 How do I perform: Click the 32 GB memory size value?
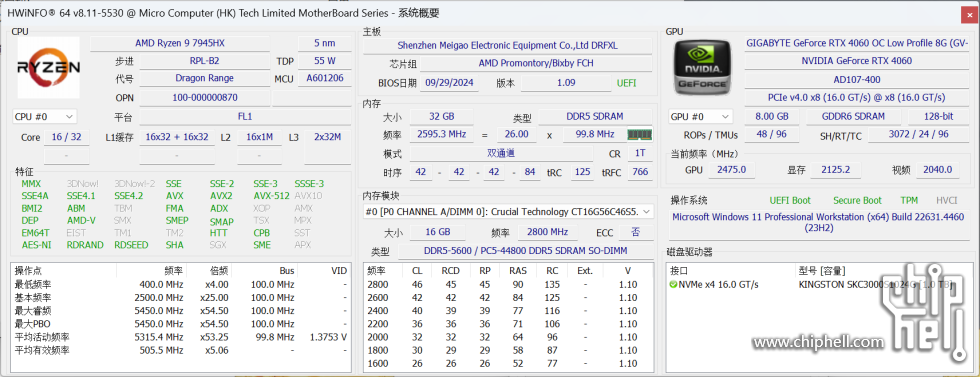(441, 116)
